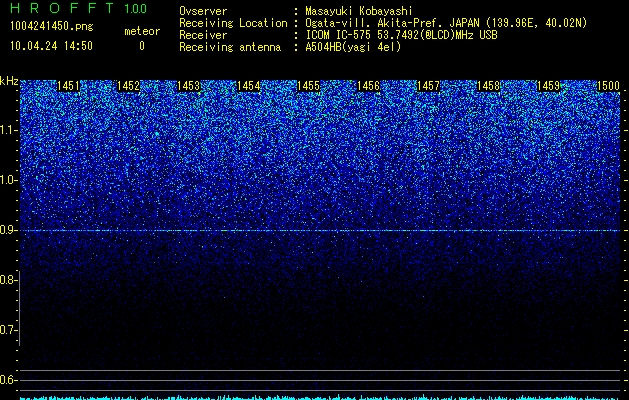Click the 0.7 kHz axis label
Image resolution: width=629 pixels, height=400 pixels.
pyautogui.click(x=9, y=330)
